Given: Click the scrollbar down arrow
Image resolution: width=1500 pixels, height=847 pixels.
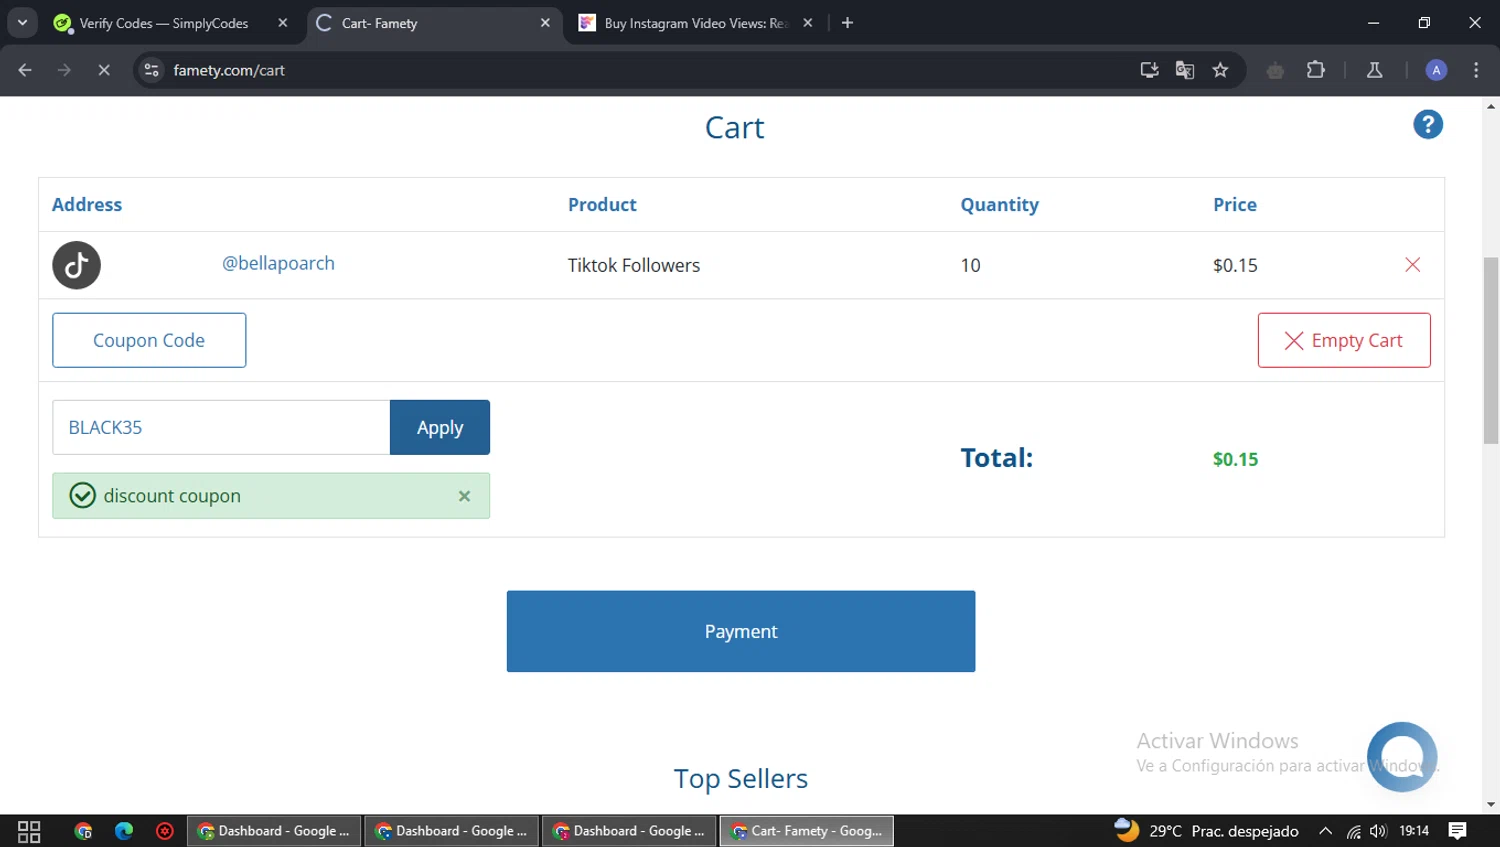Looking at the screenshot, I should tap(1491, 805).
